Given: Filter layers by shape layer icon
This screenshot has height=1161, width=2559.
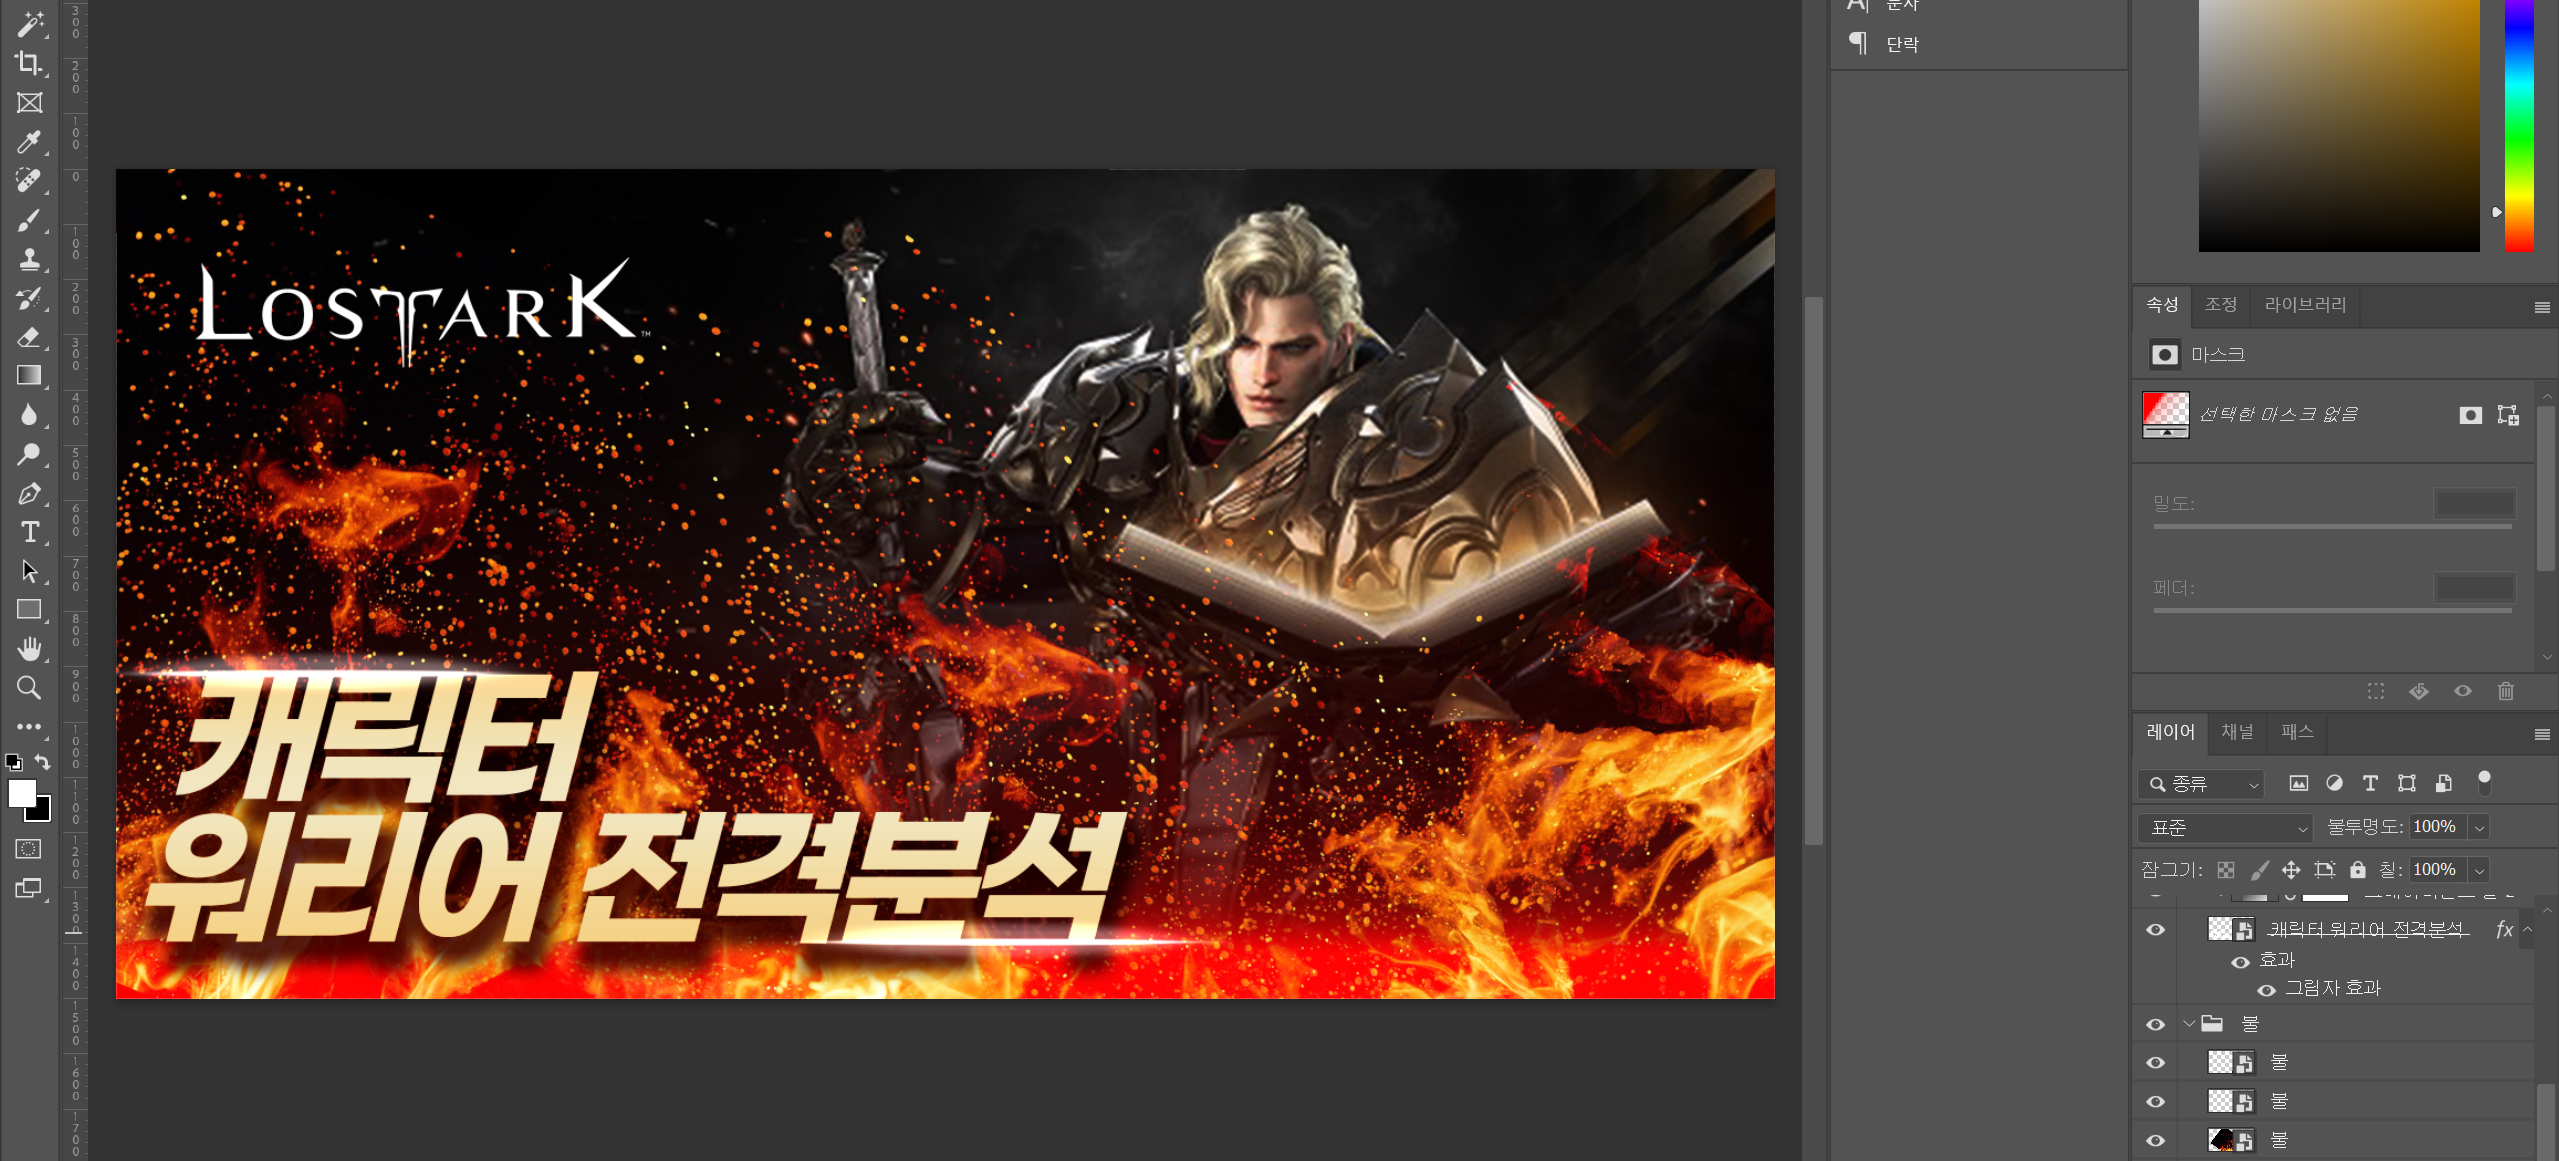Looking at the screenshot, I should click(x=2407, y=783).
